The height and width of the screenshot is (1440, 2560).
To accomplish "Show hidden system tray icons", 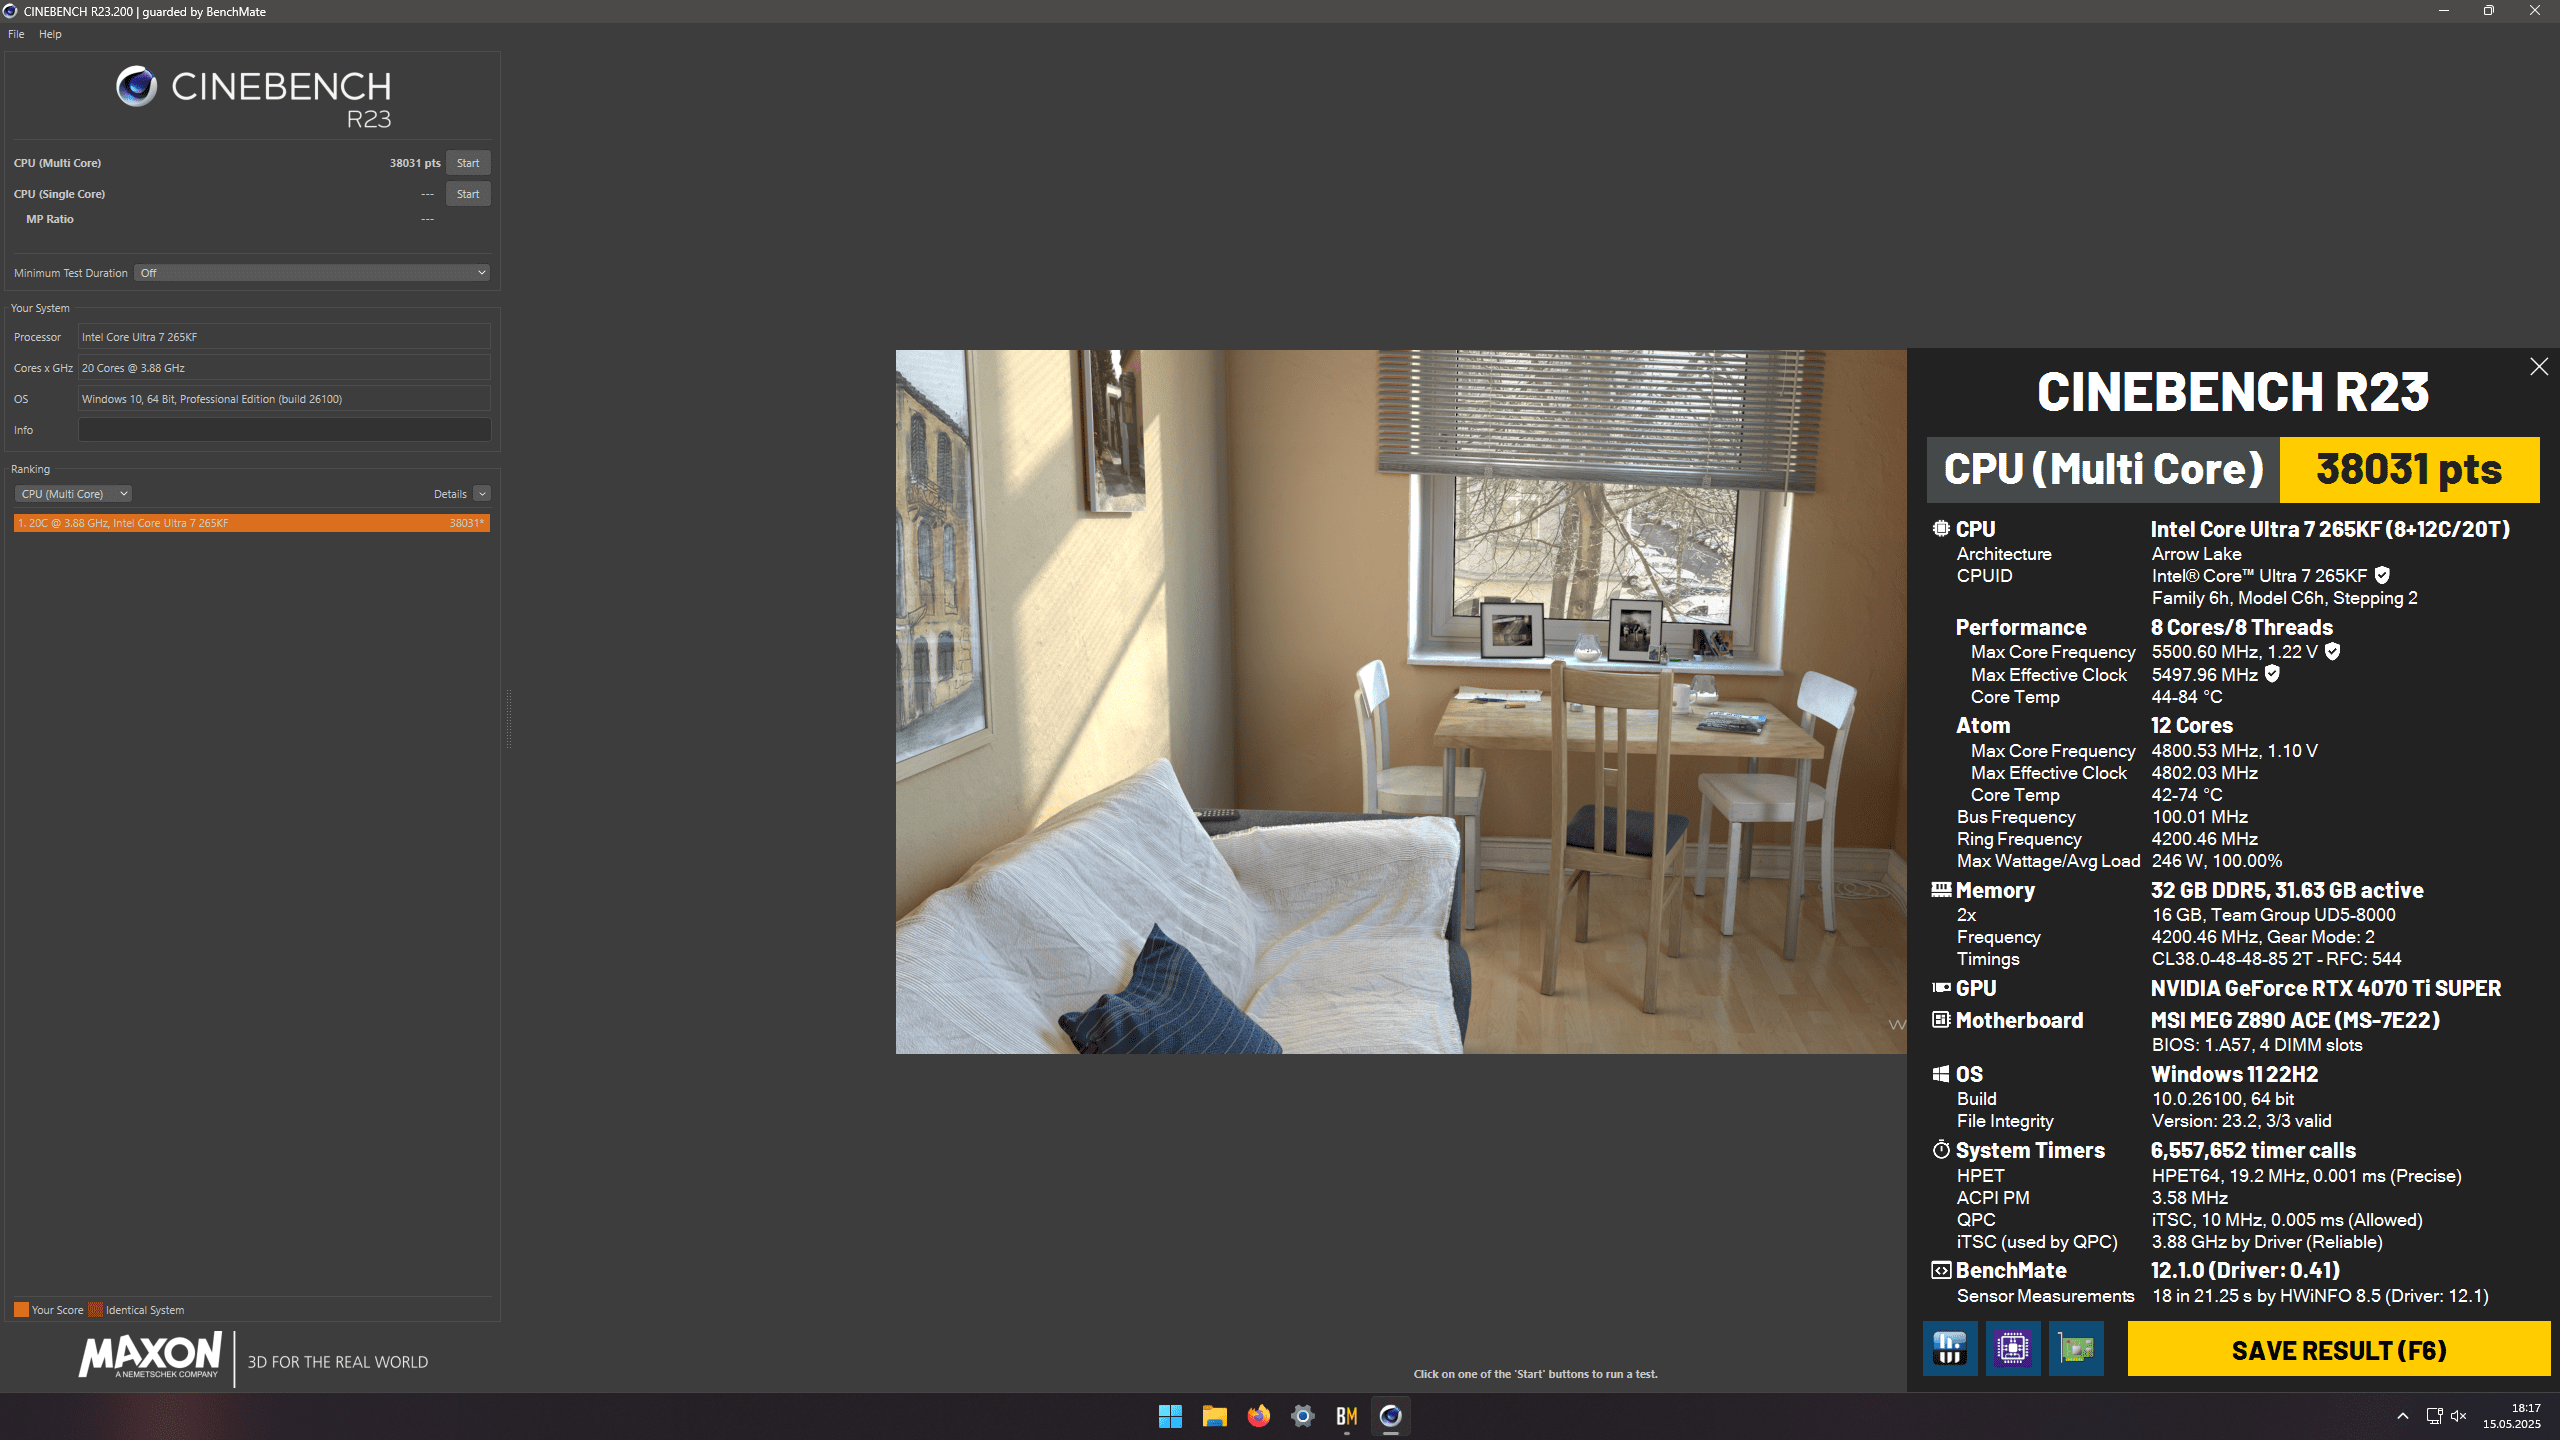I will coord(2402,1416).
